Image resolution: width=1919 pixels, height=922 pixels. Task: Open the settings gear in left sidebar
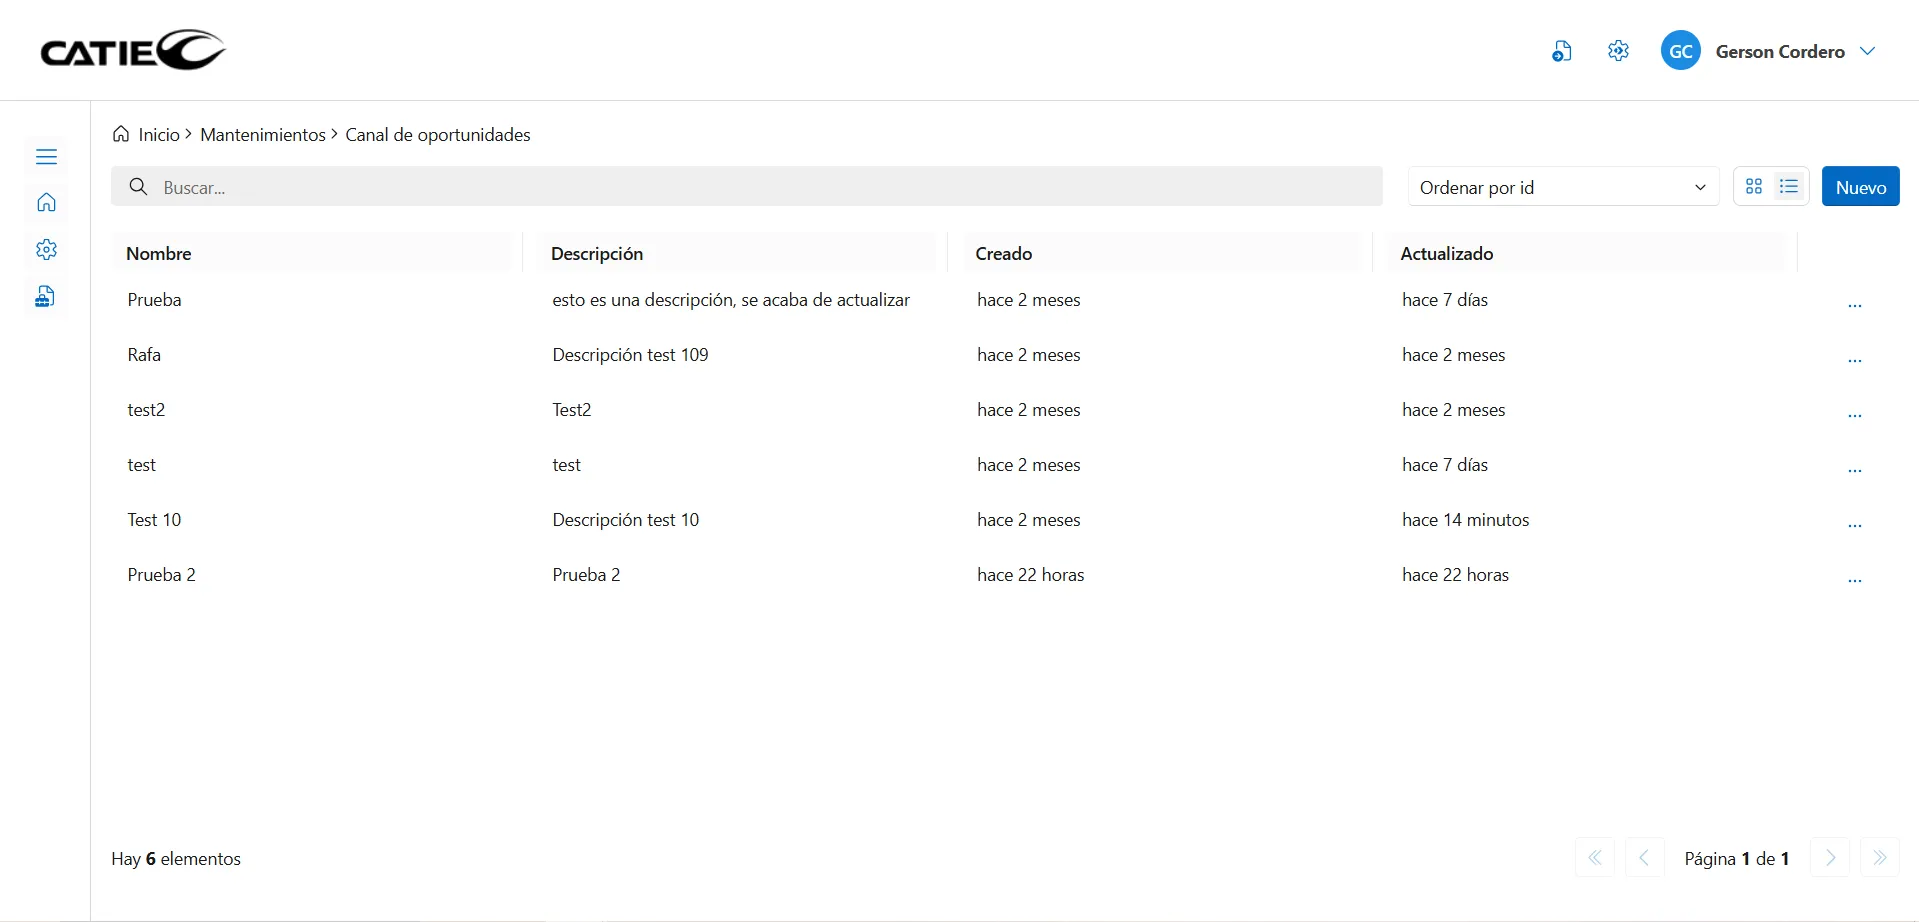[46, 250]
